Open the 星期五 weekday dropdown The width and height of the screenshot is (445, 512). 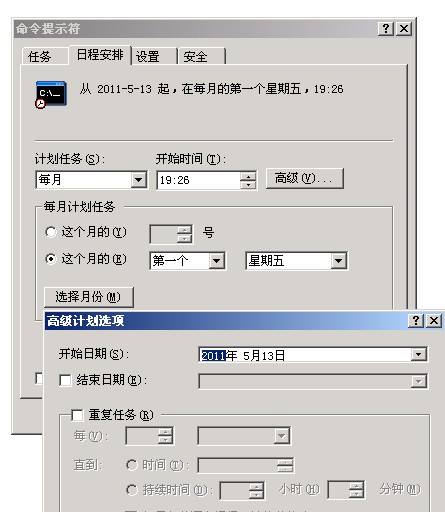[338, 261]
